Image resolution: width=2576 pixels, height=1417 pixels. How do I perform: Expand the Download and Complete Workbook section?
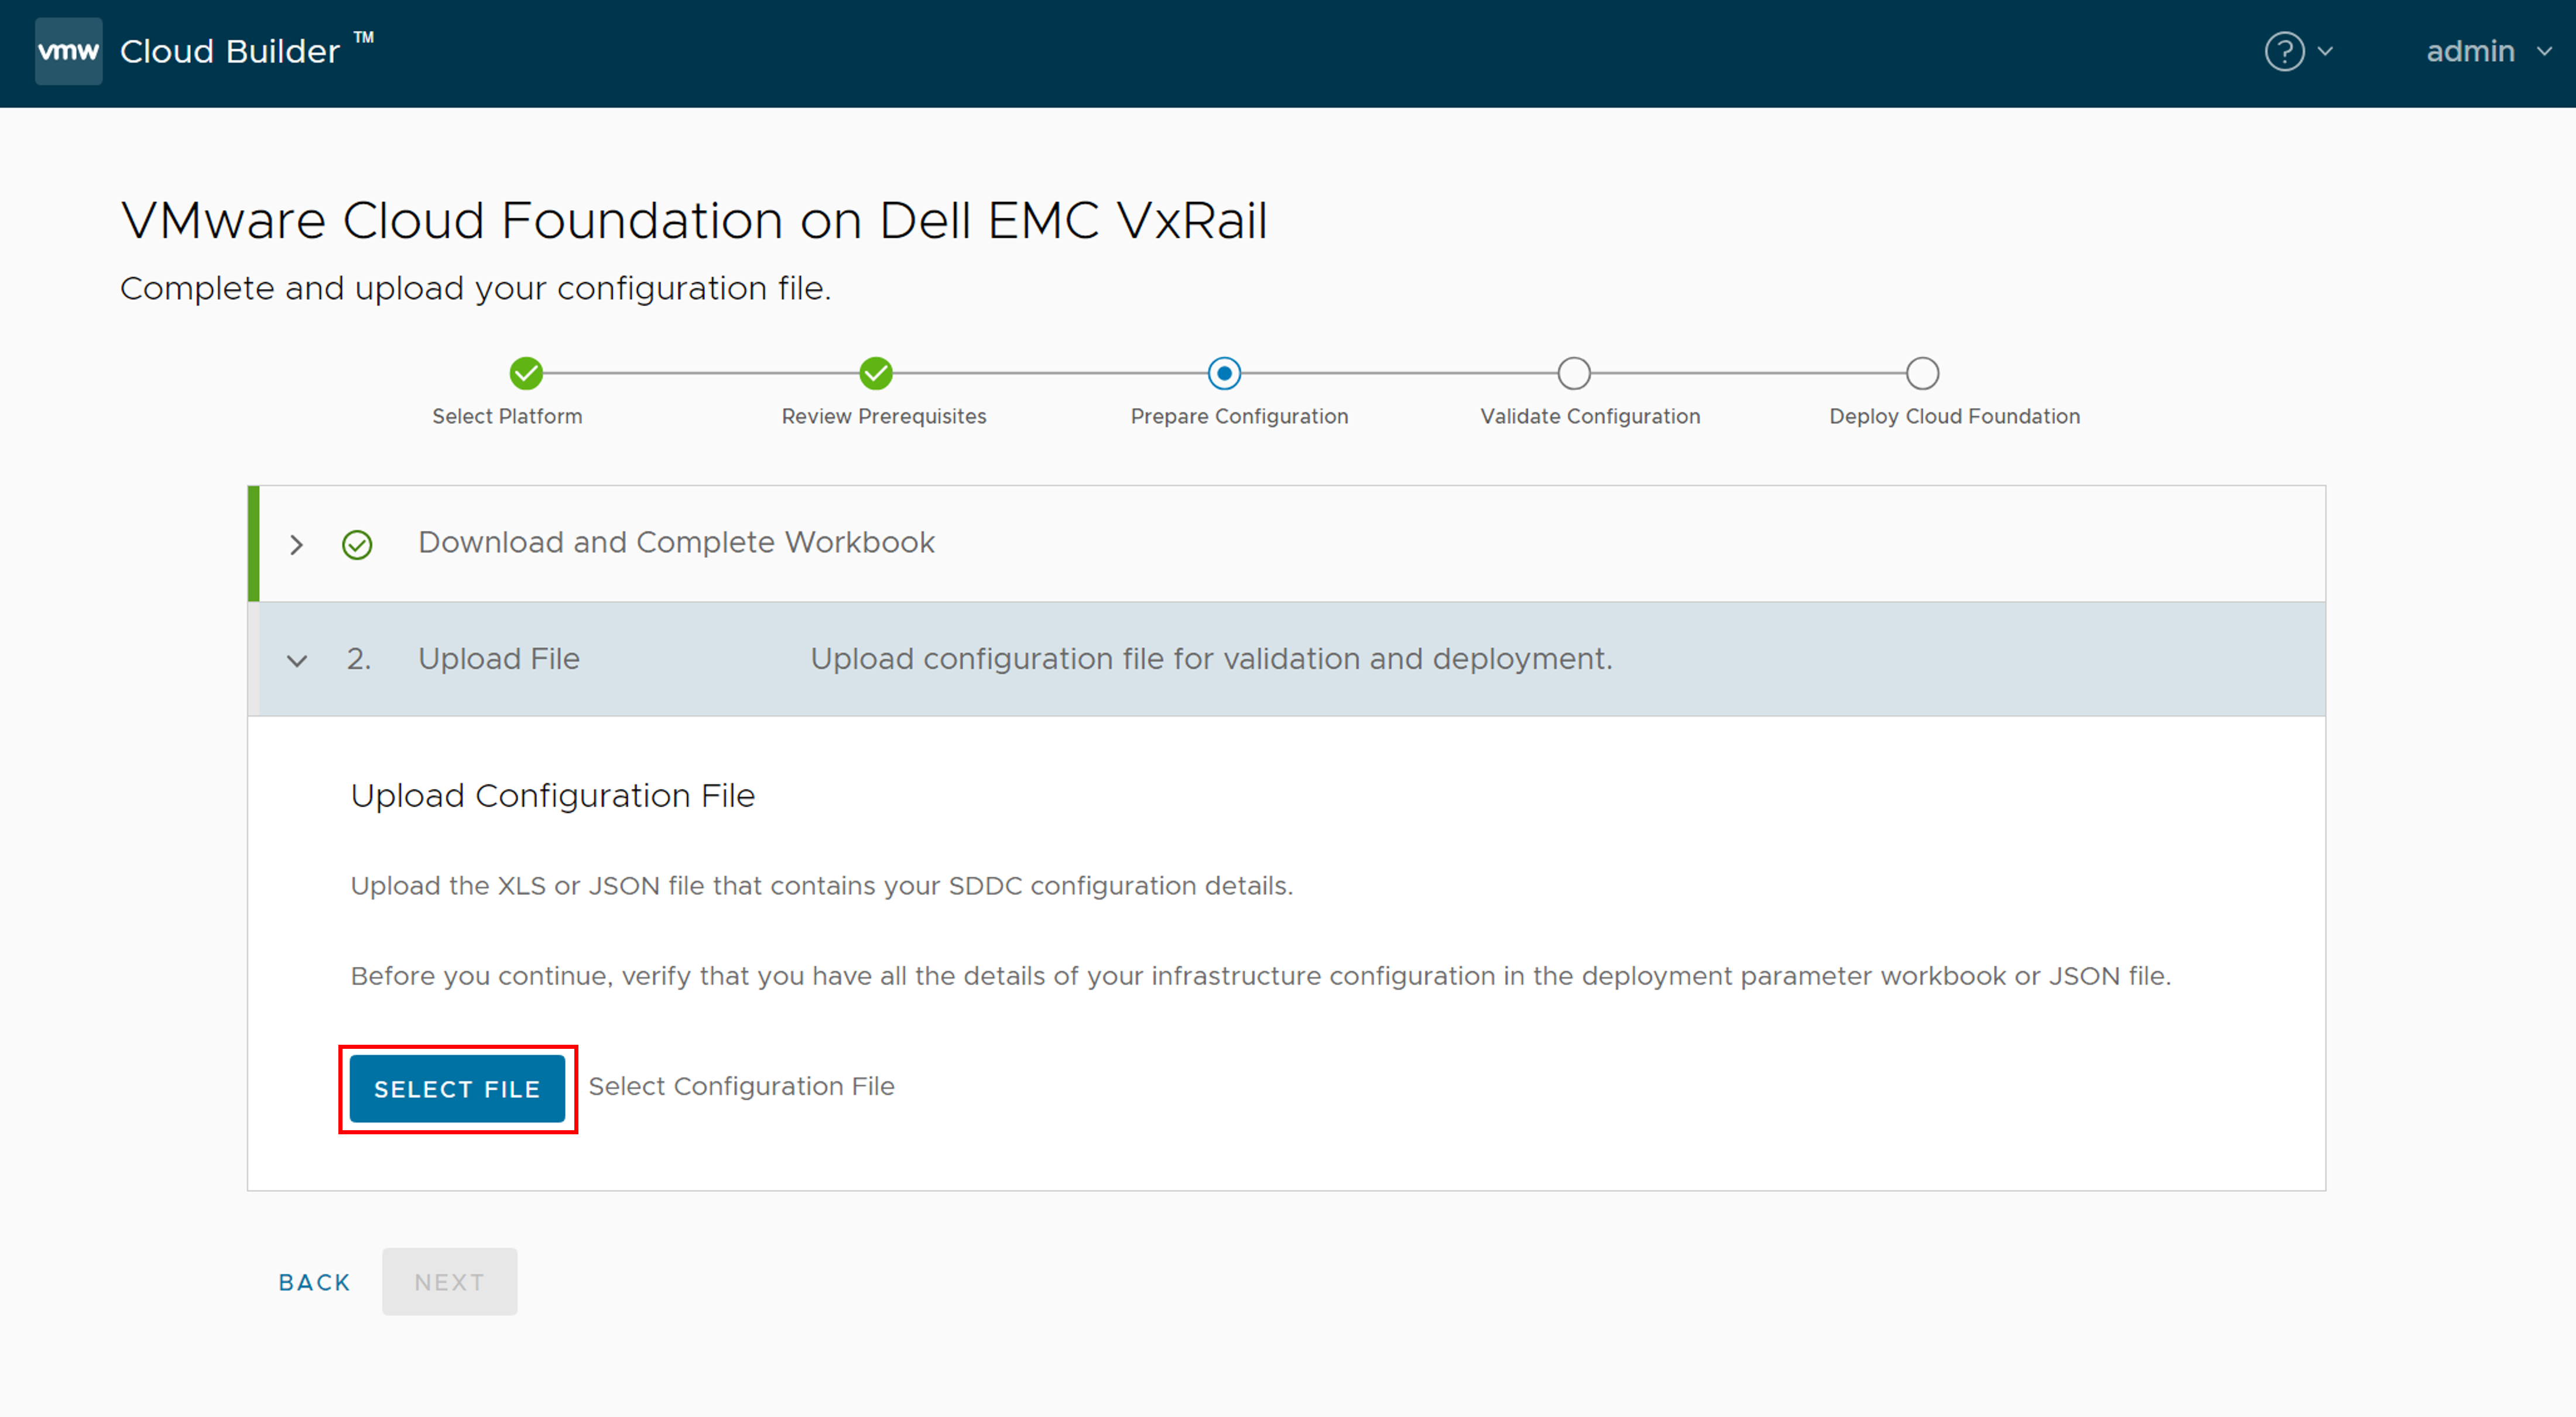point(296,545)
